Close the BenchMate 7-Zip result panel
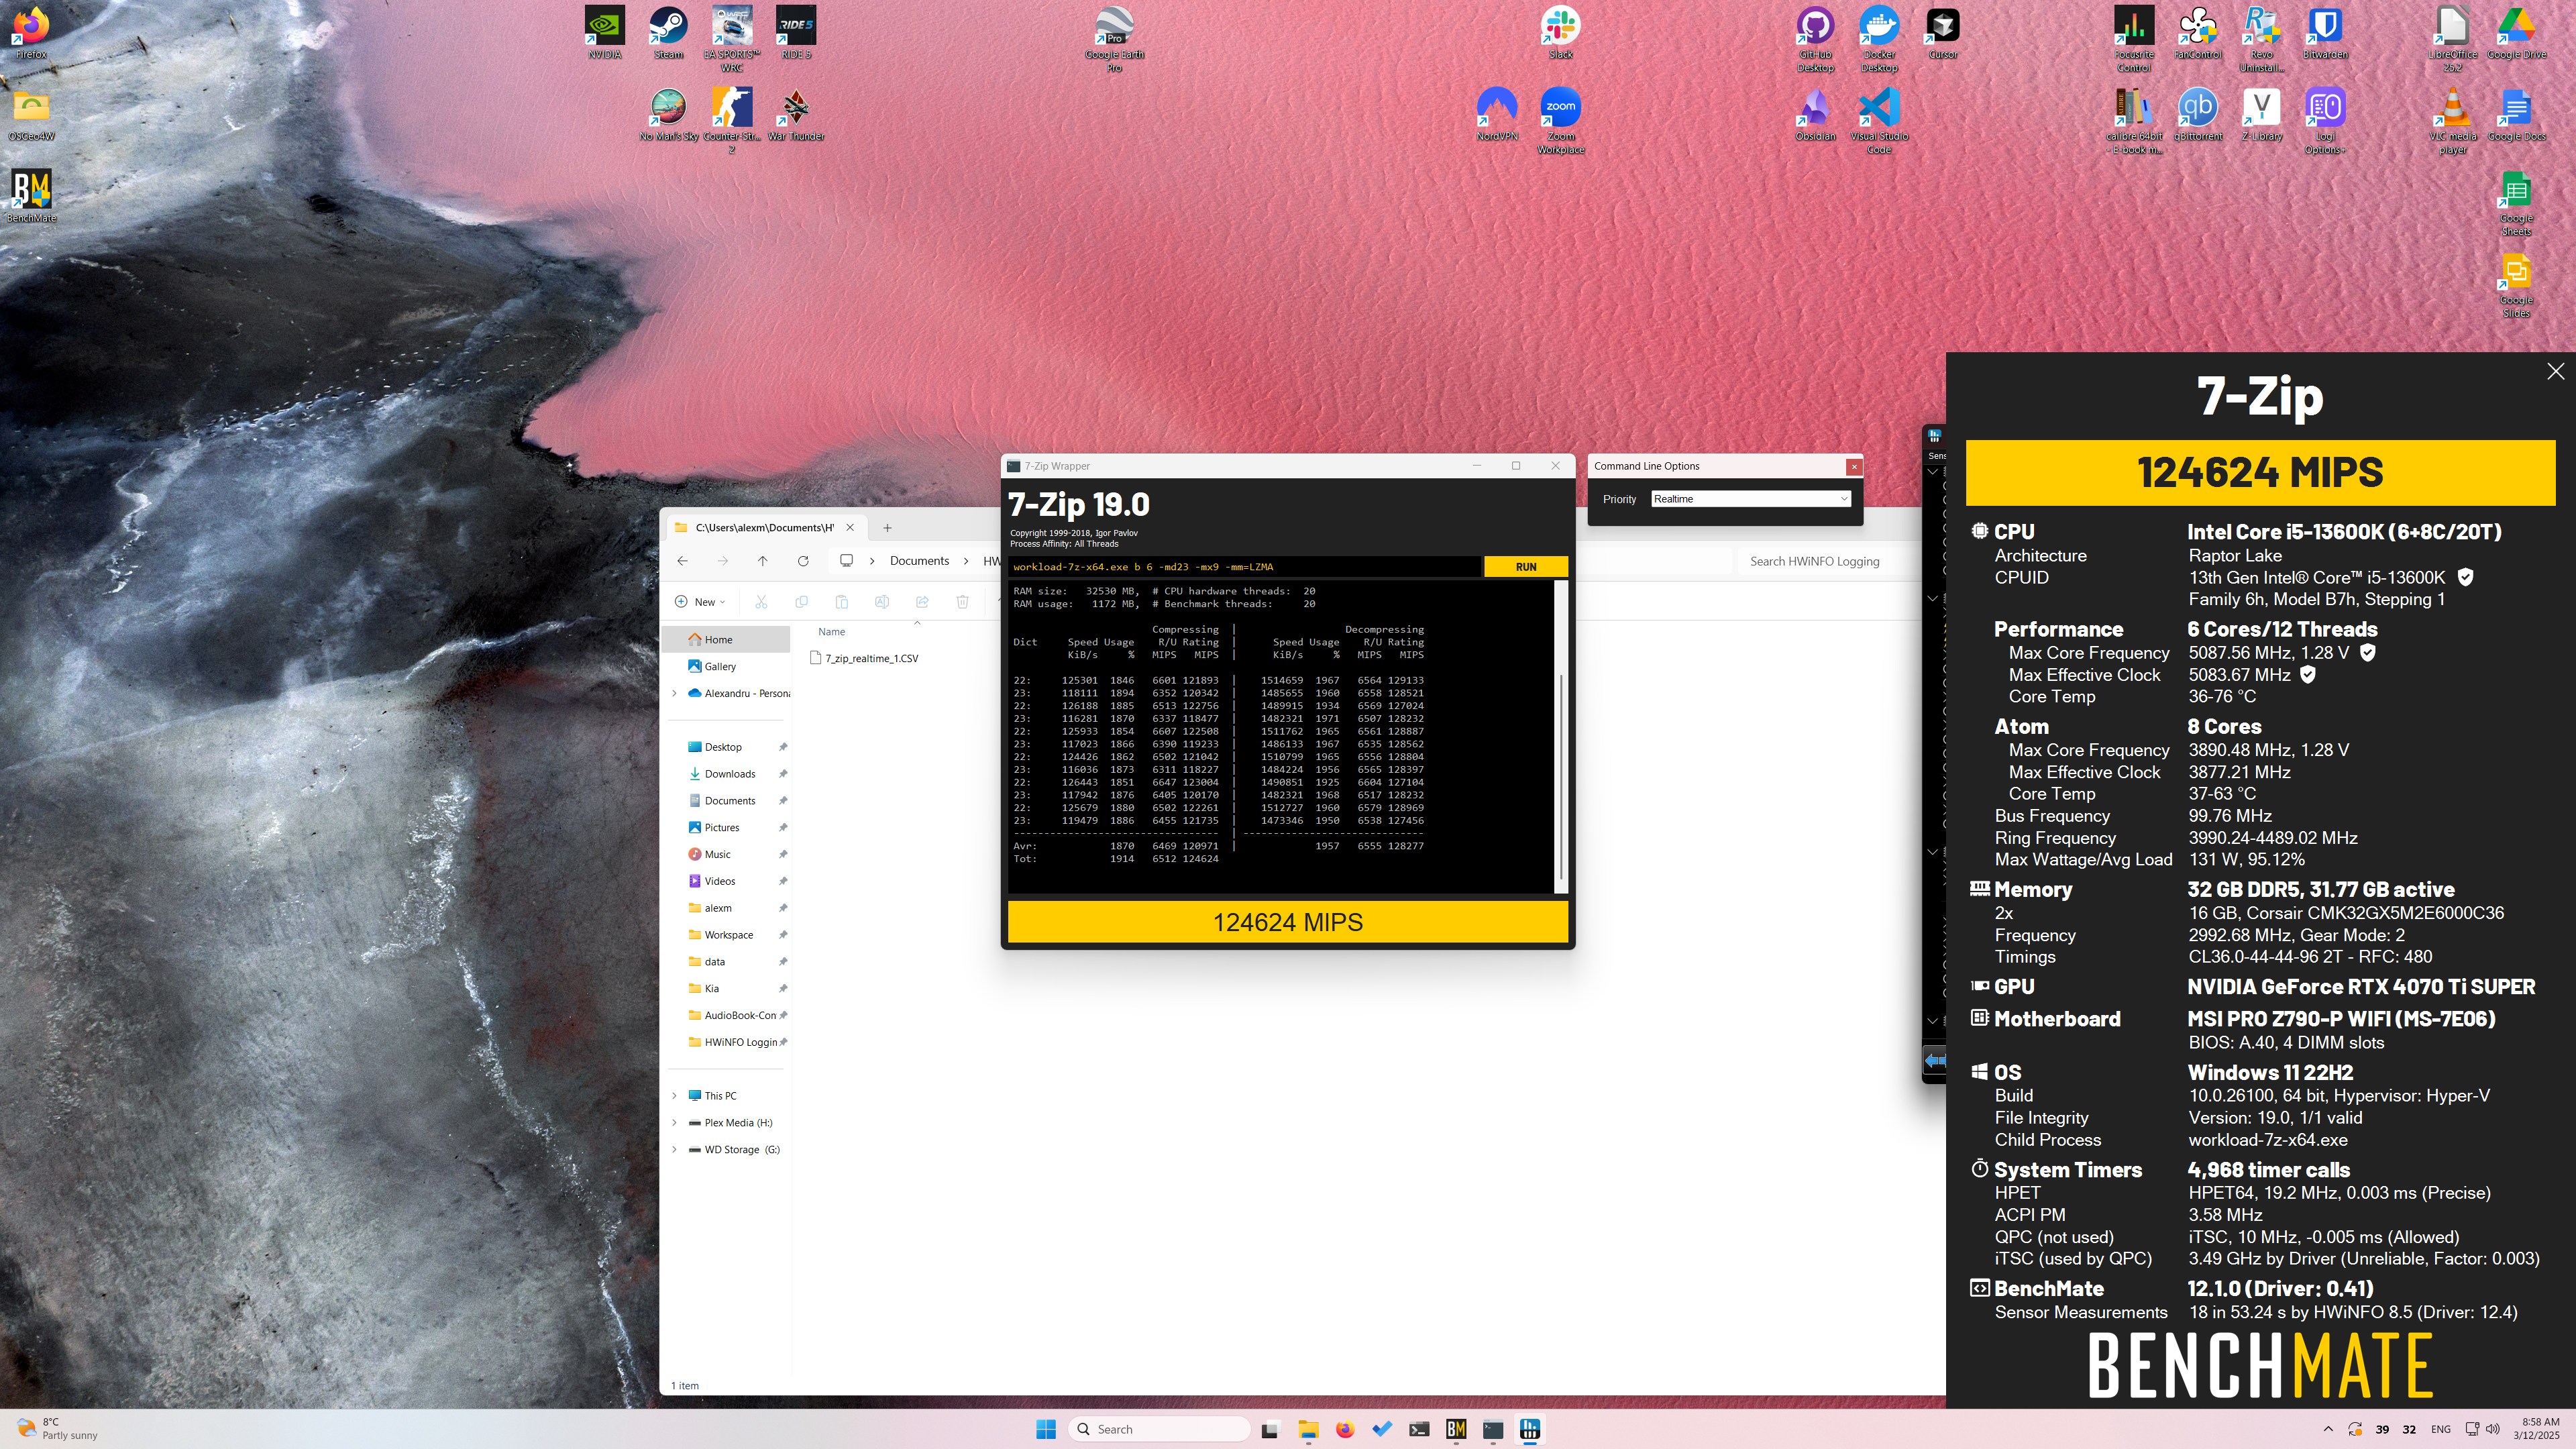The image size is (2576, 1449). 2555,372
